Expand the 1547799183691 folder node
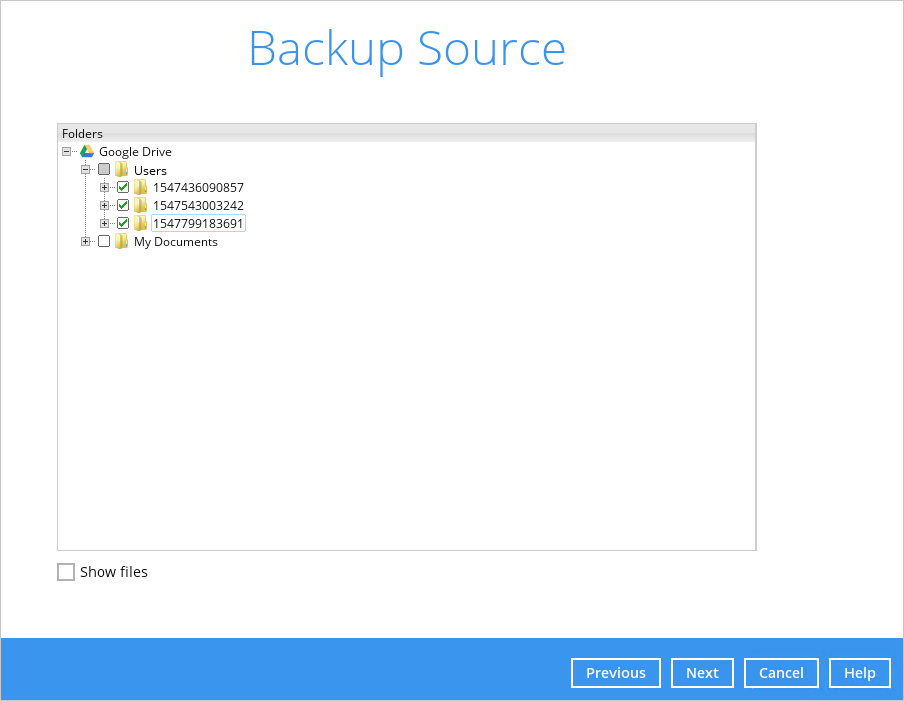Image resolution: width=904 pixels, height=701 pixels. click(x=104, y=223)
